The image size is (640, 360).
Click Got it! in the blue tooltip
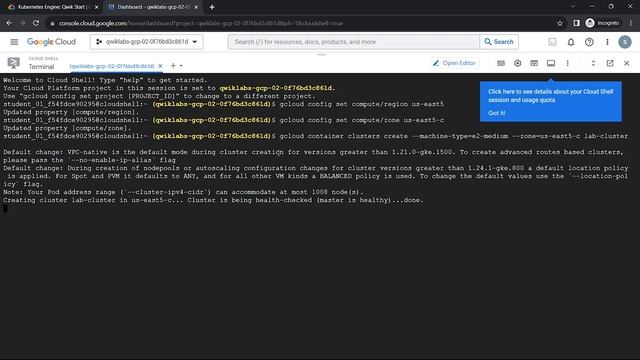pos(497,113)
